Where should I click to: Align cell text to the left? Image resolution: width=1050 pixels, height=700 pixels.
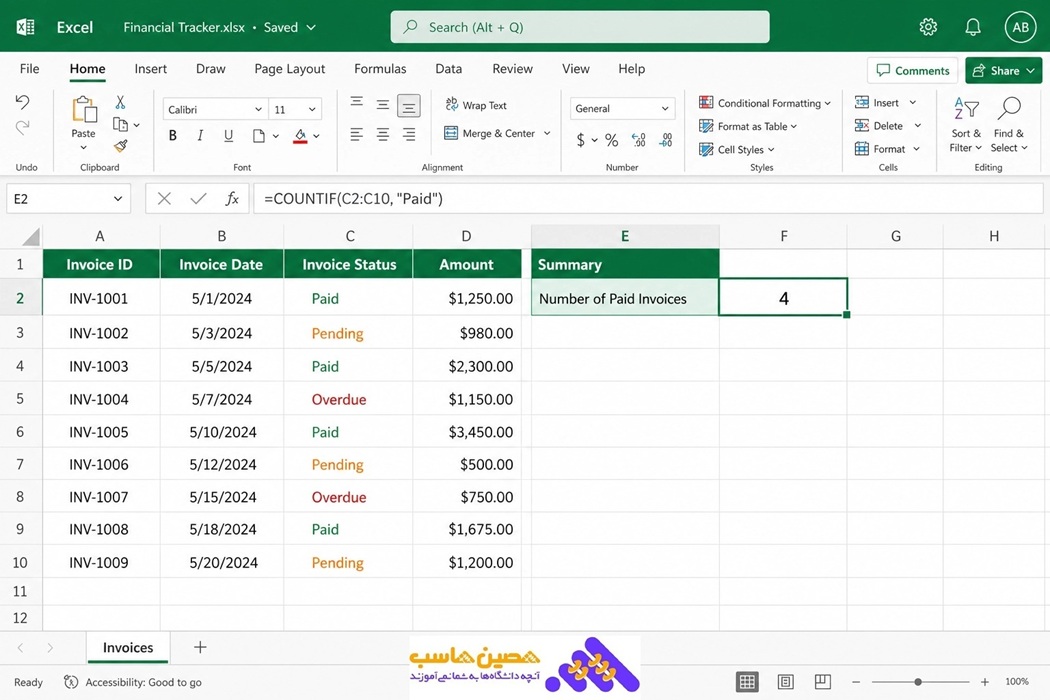356,135
